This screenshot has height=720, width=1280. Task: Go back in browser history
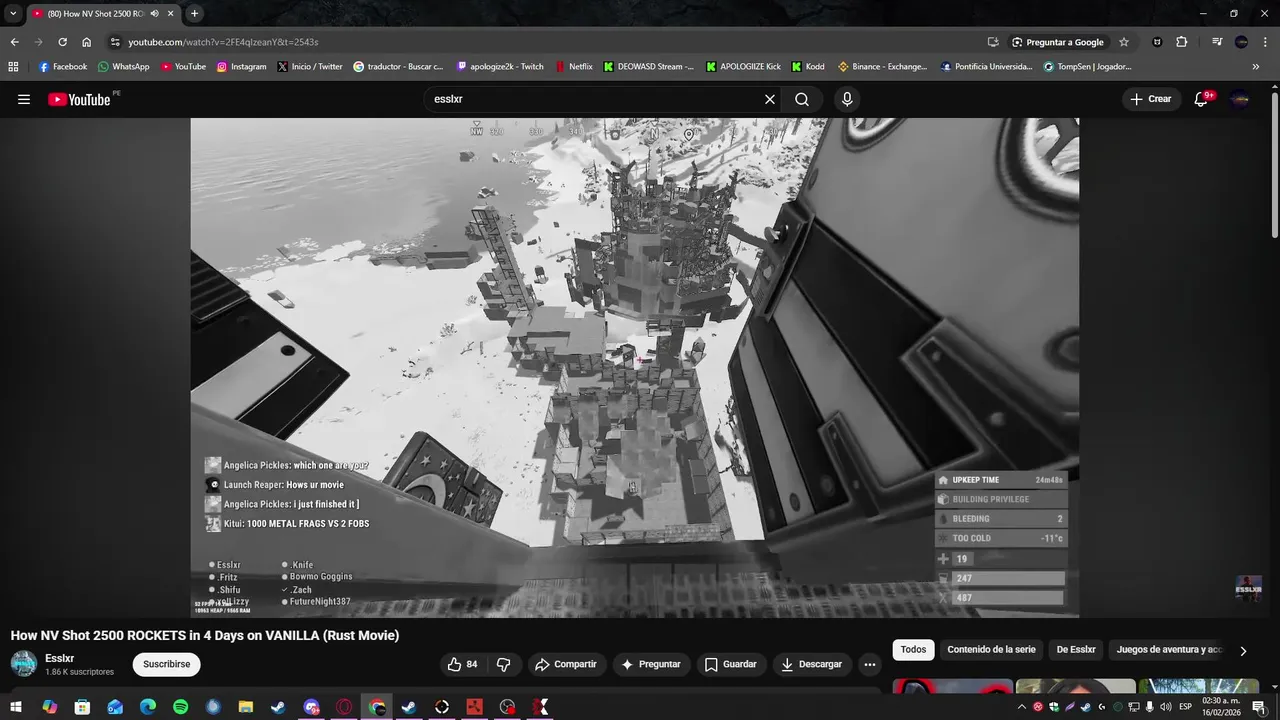[x=14, y=42]
